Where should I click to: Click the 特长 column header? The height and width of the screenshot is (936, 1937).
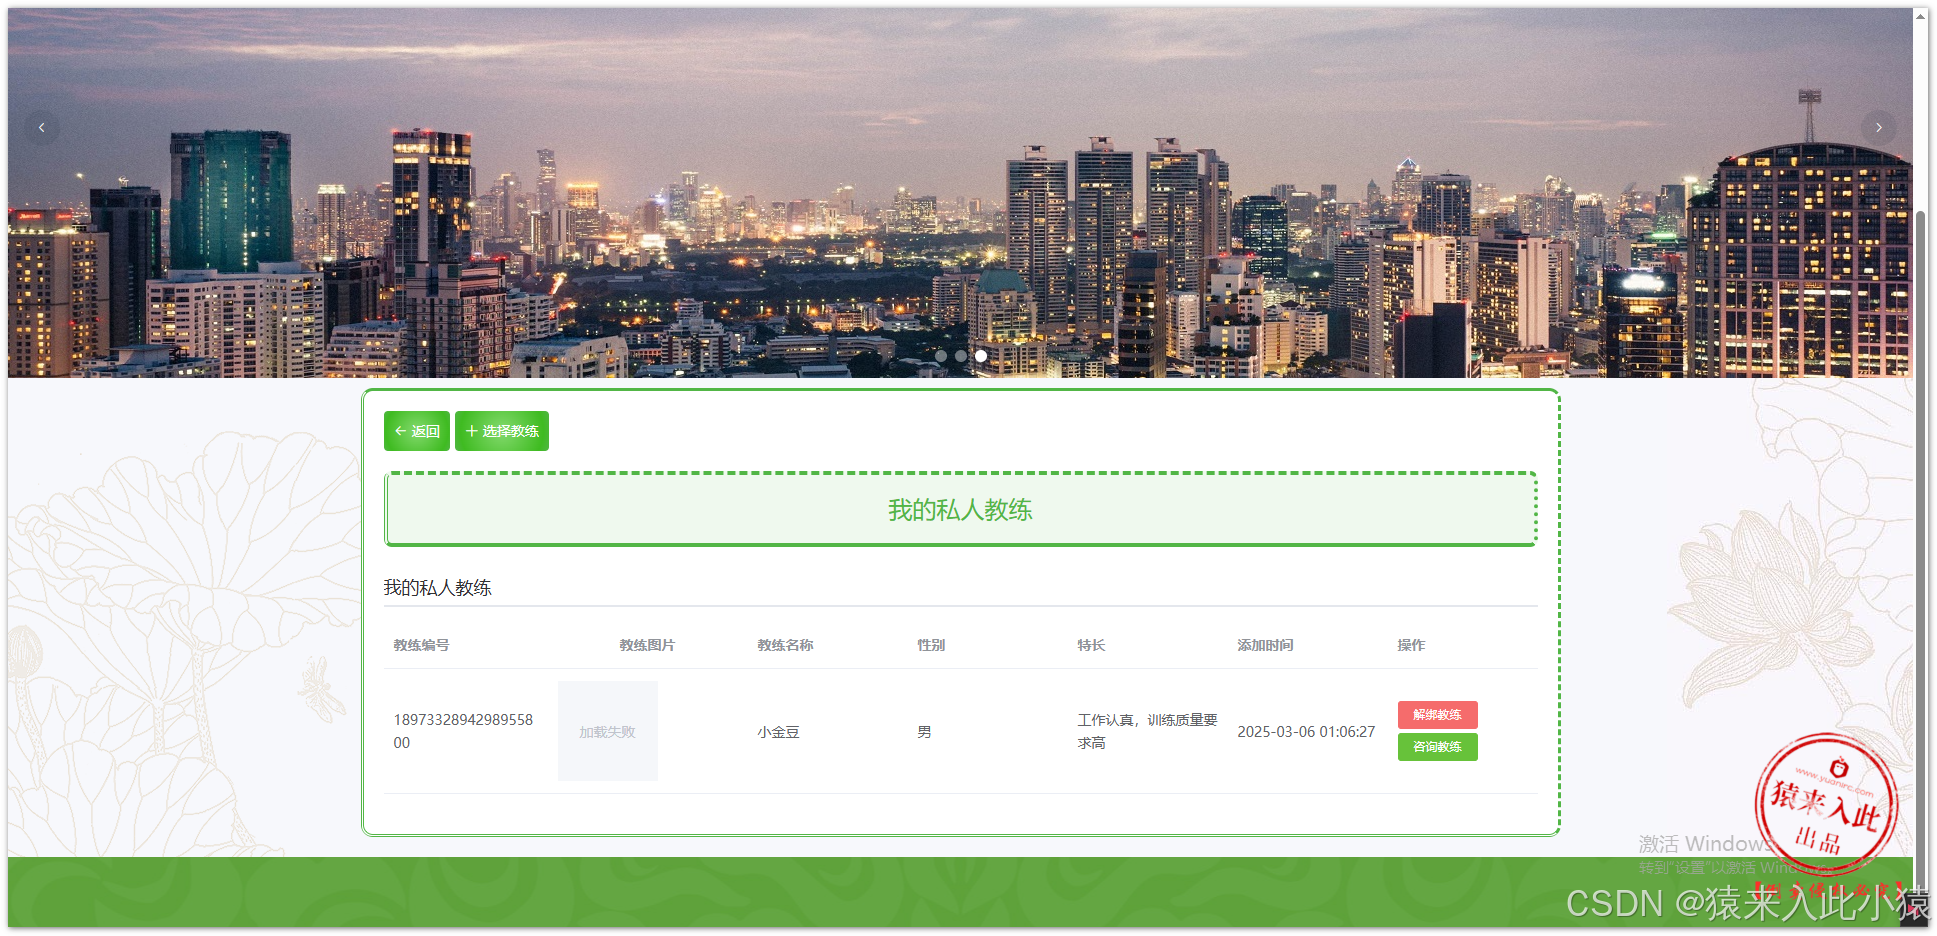click(1091, 645)
